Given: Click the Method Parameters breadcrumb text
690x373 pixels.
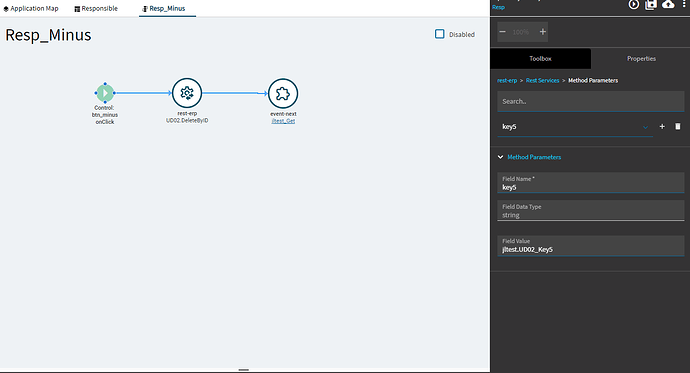Looking at the screenshot, I should 593,80.
